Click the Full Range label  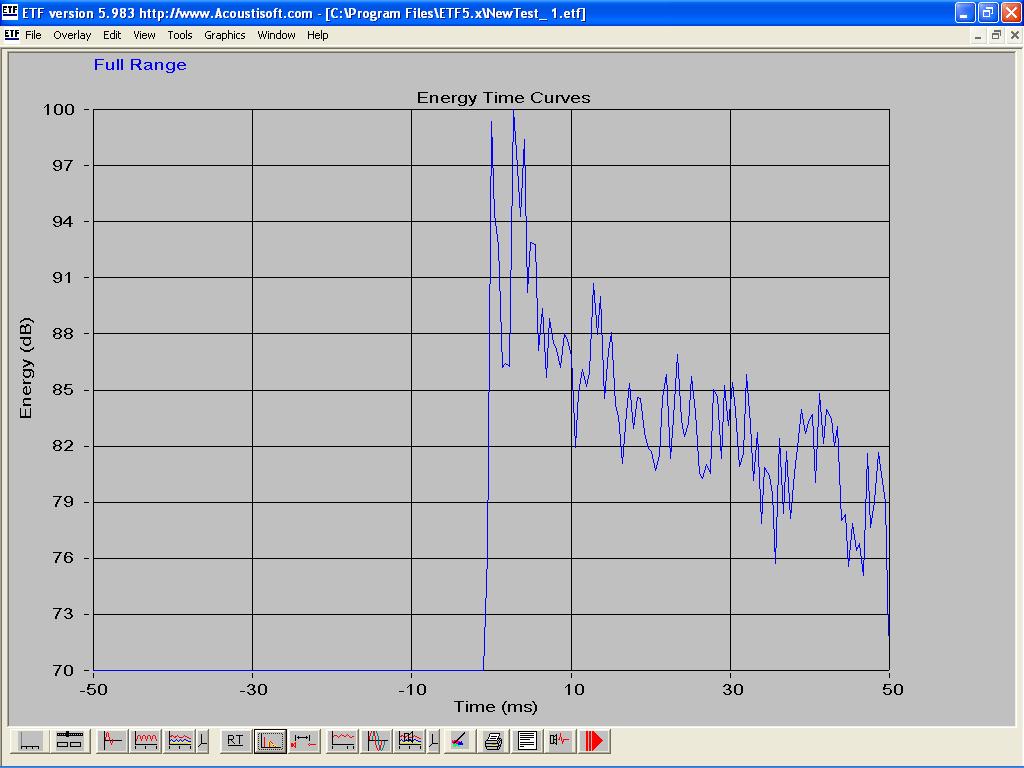(x=140, y=65)
